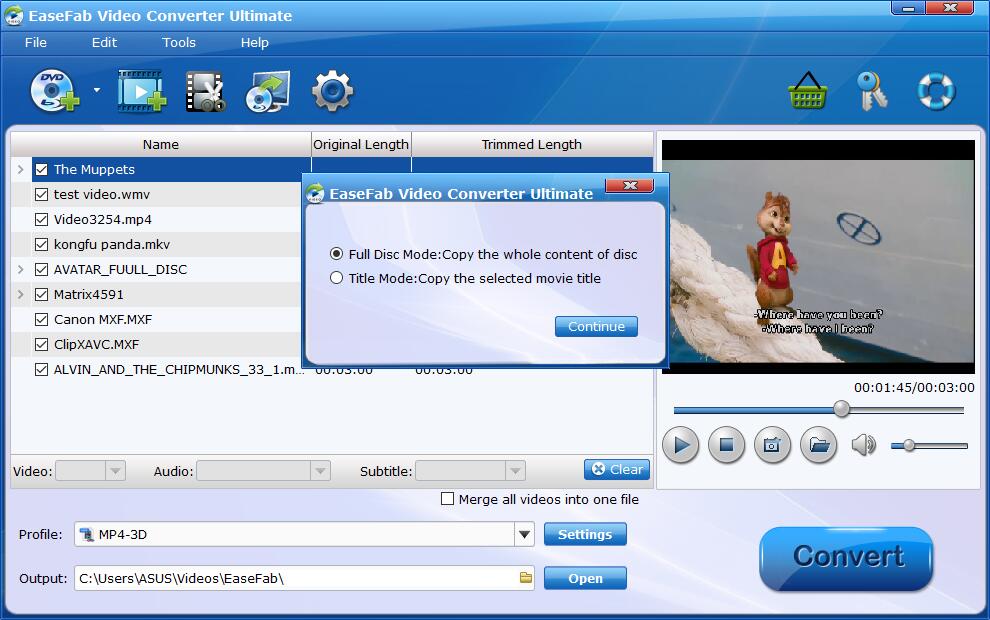The height and width of the screenshot is (620, 990).
Task: Expand the AVATAR_FUULL_DISC tree item
Action: click(x=20, y=269)
